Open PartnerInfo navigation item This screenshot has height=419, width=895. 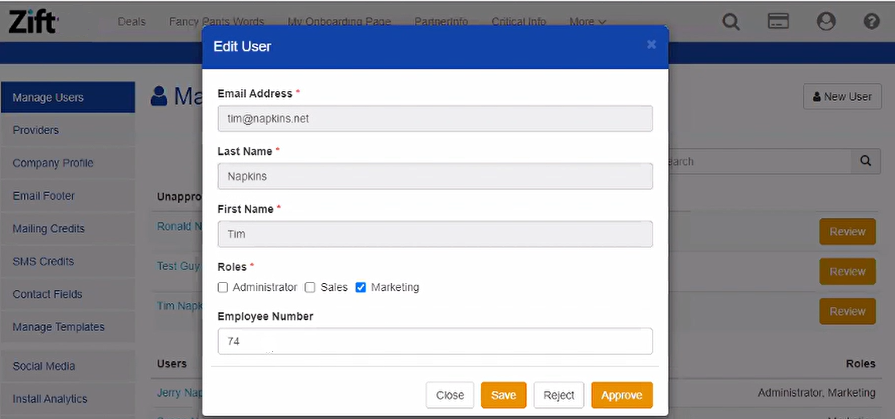(441, 22)
